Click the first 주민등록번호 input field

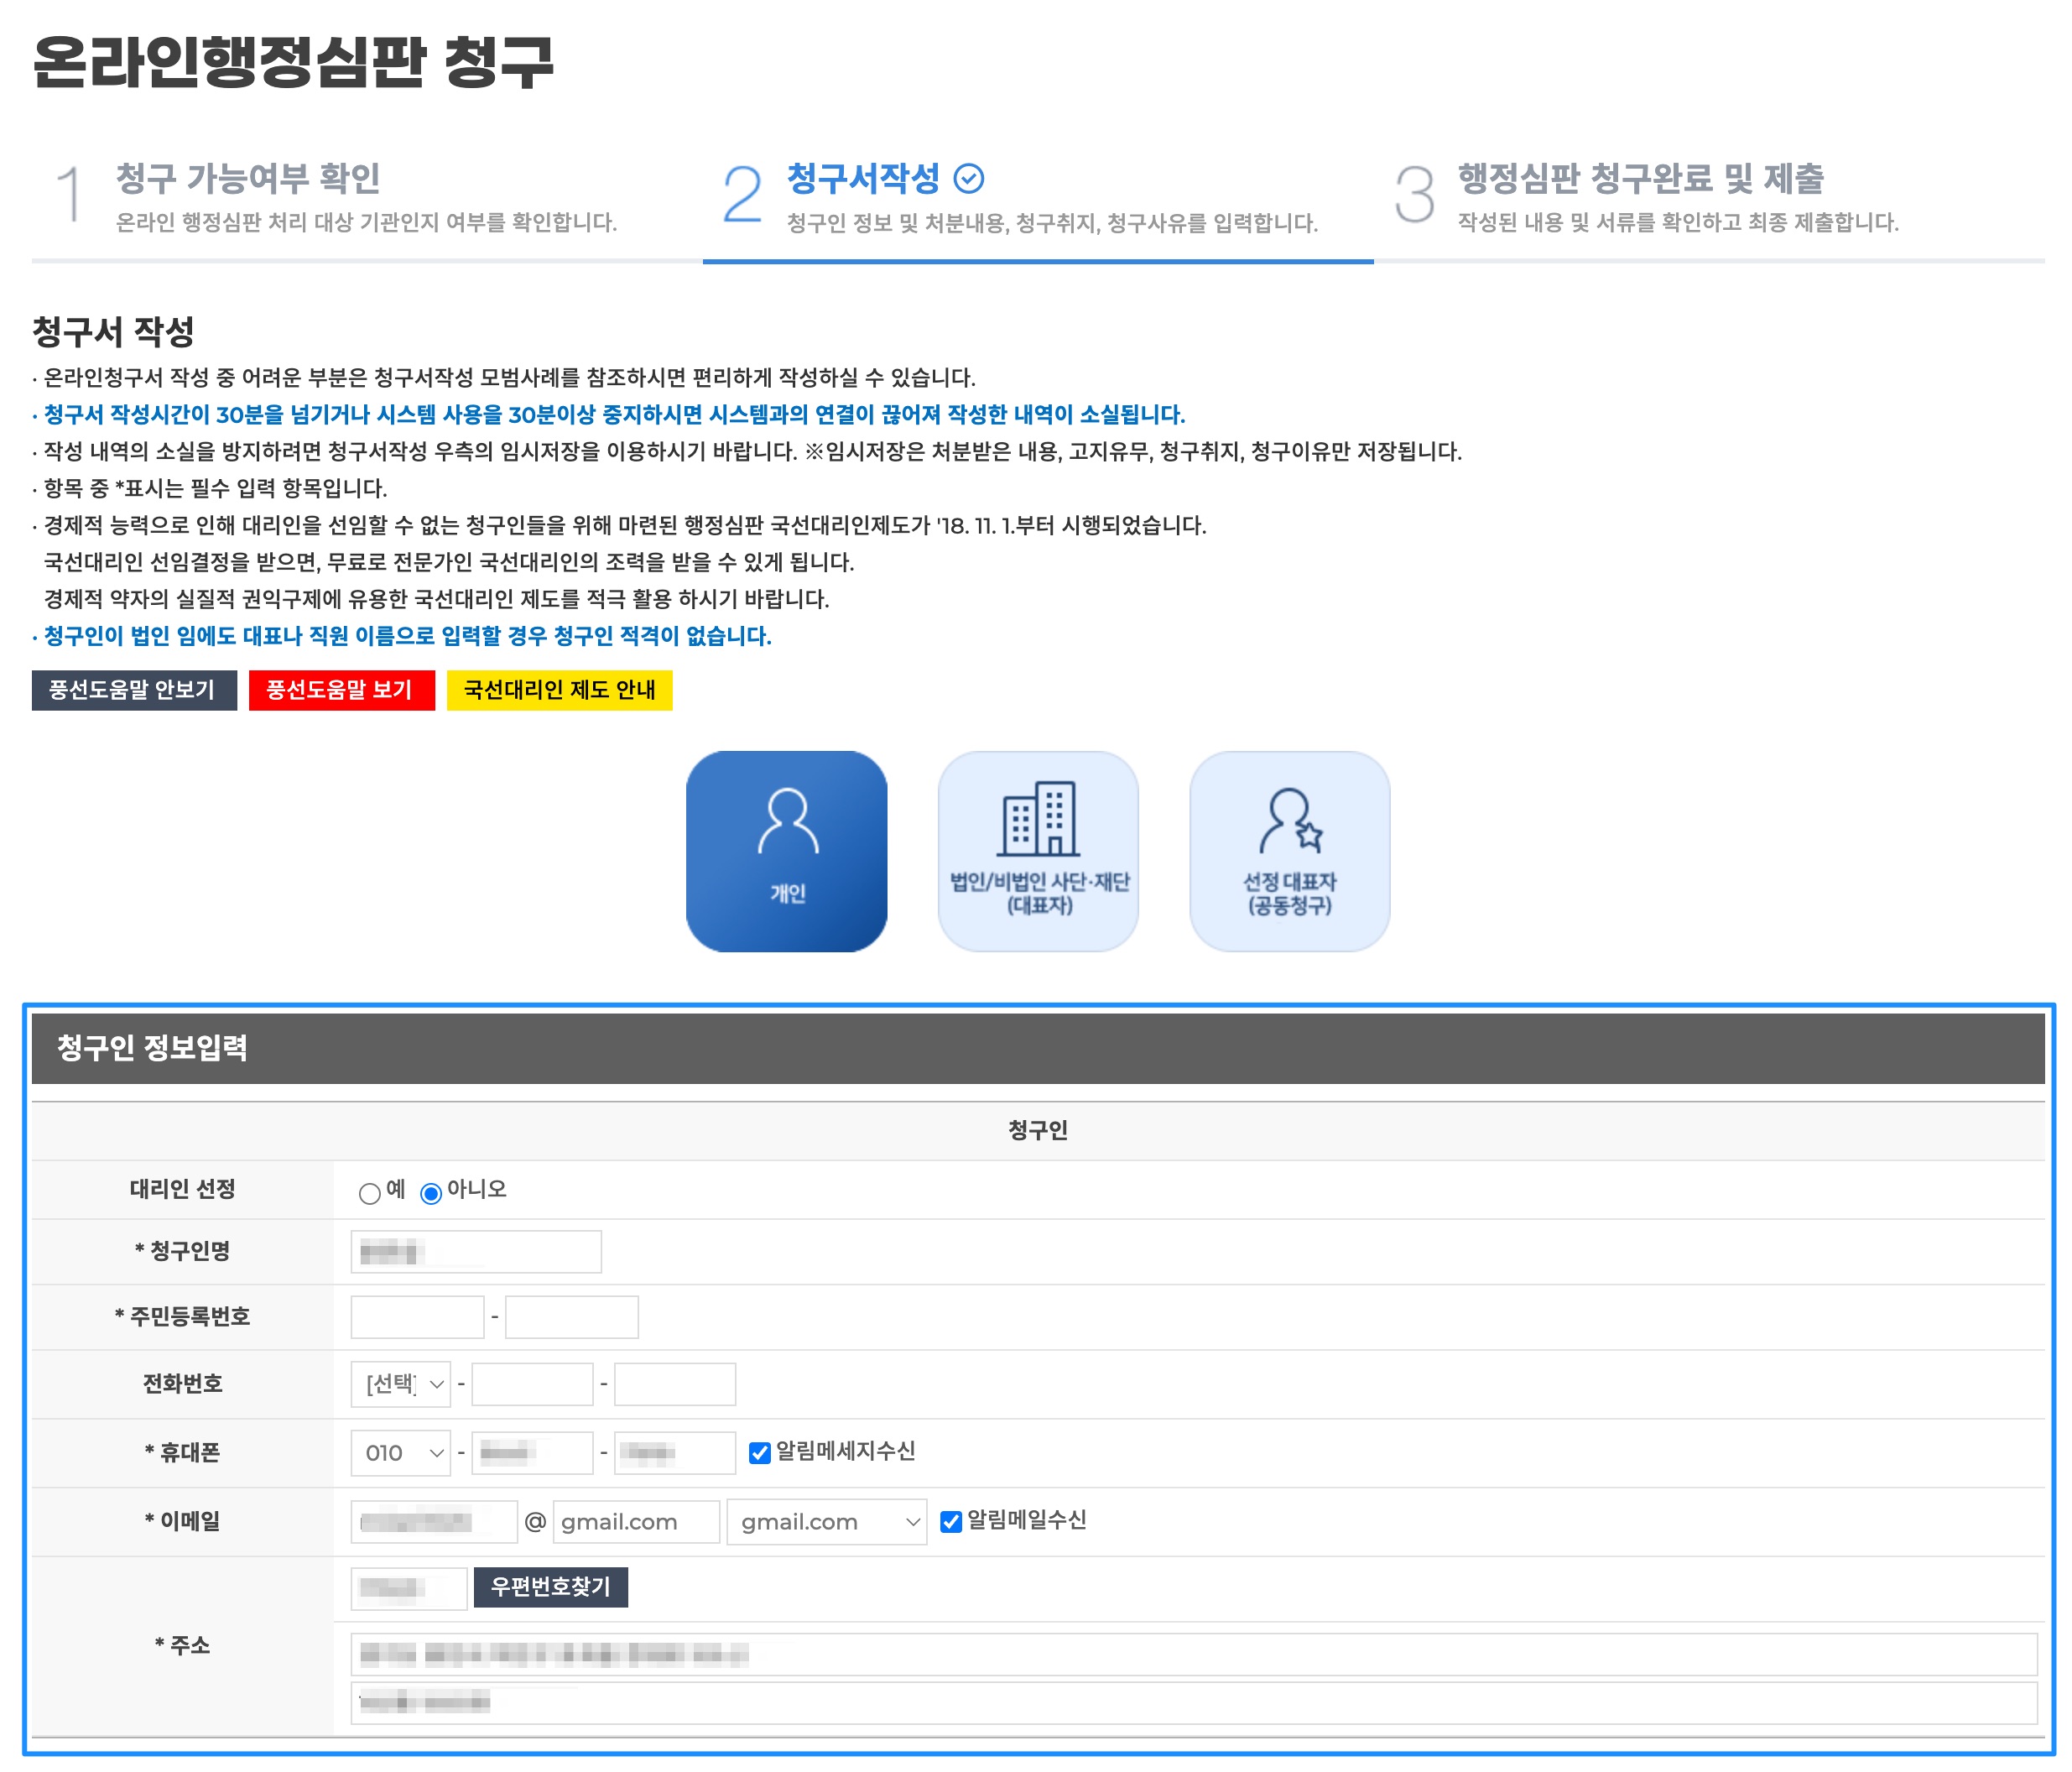tap(417, 1317)
